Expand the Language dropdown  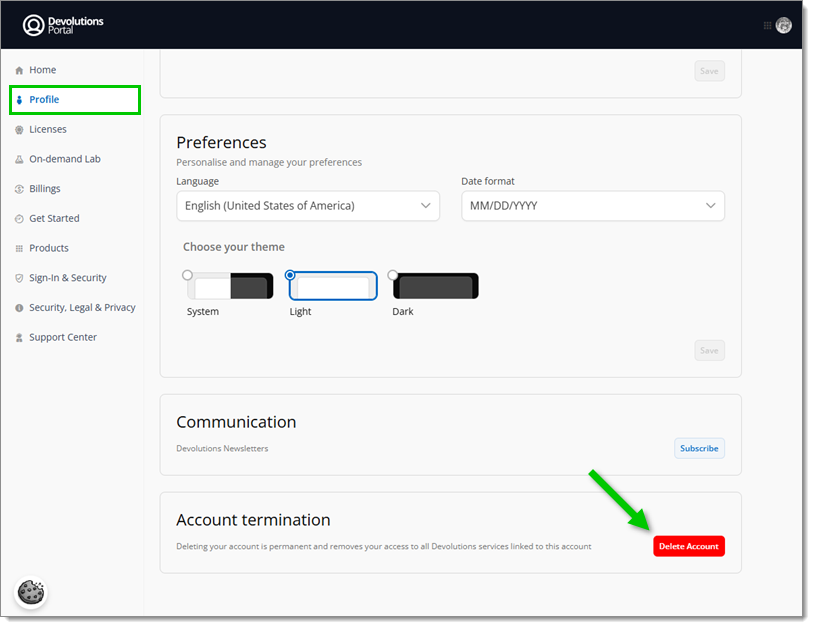[307, 206]
